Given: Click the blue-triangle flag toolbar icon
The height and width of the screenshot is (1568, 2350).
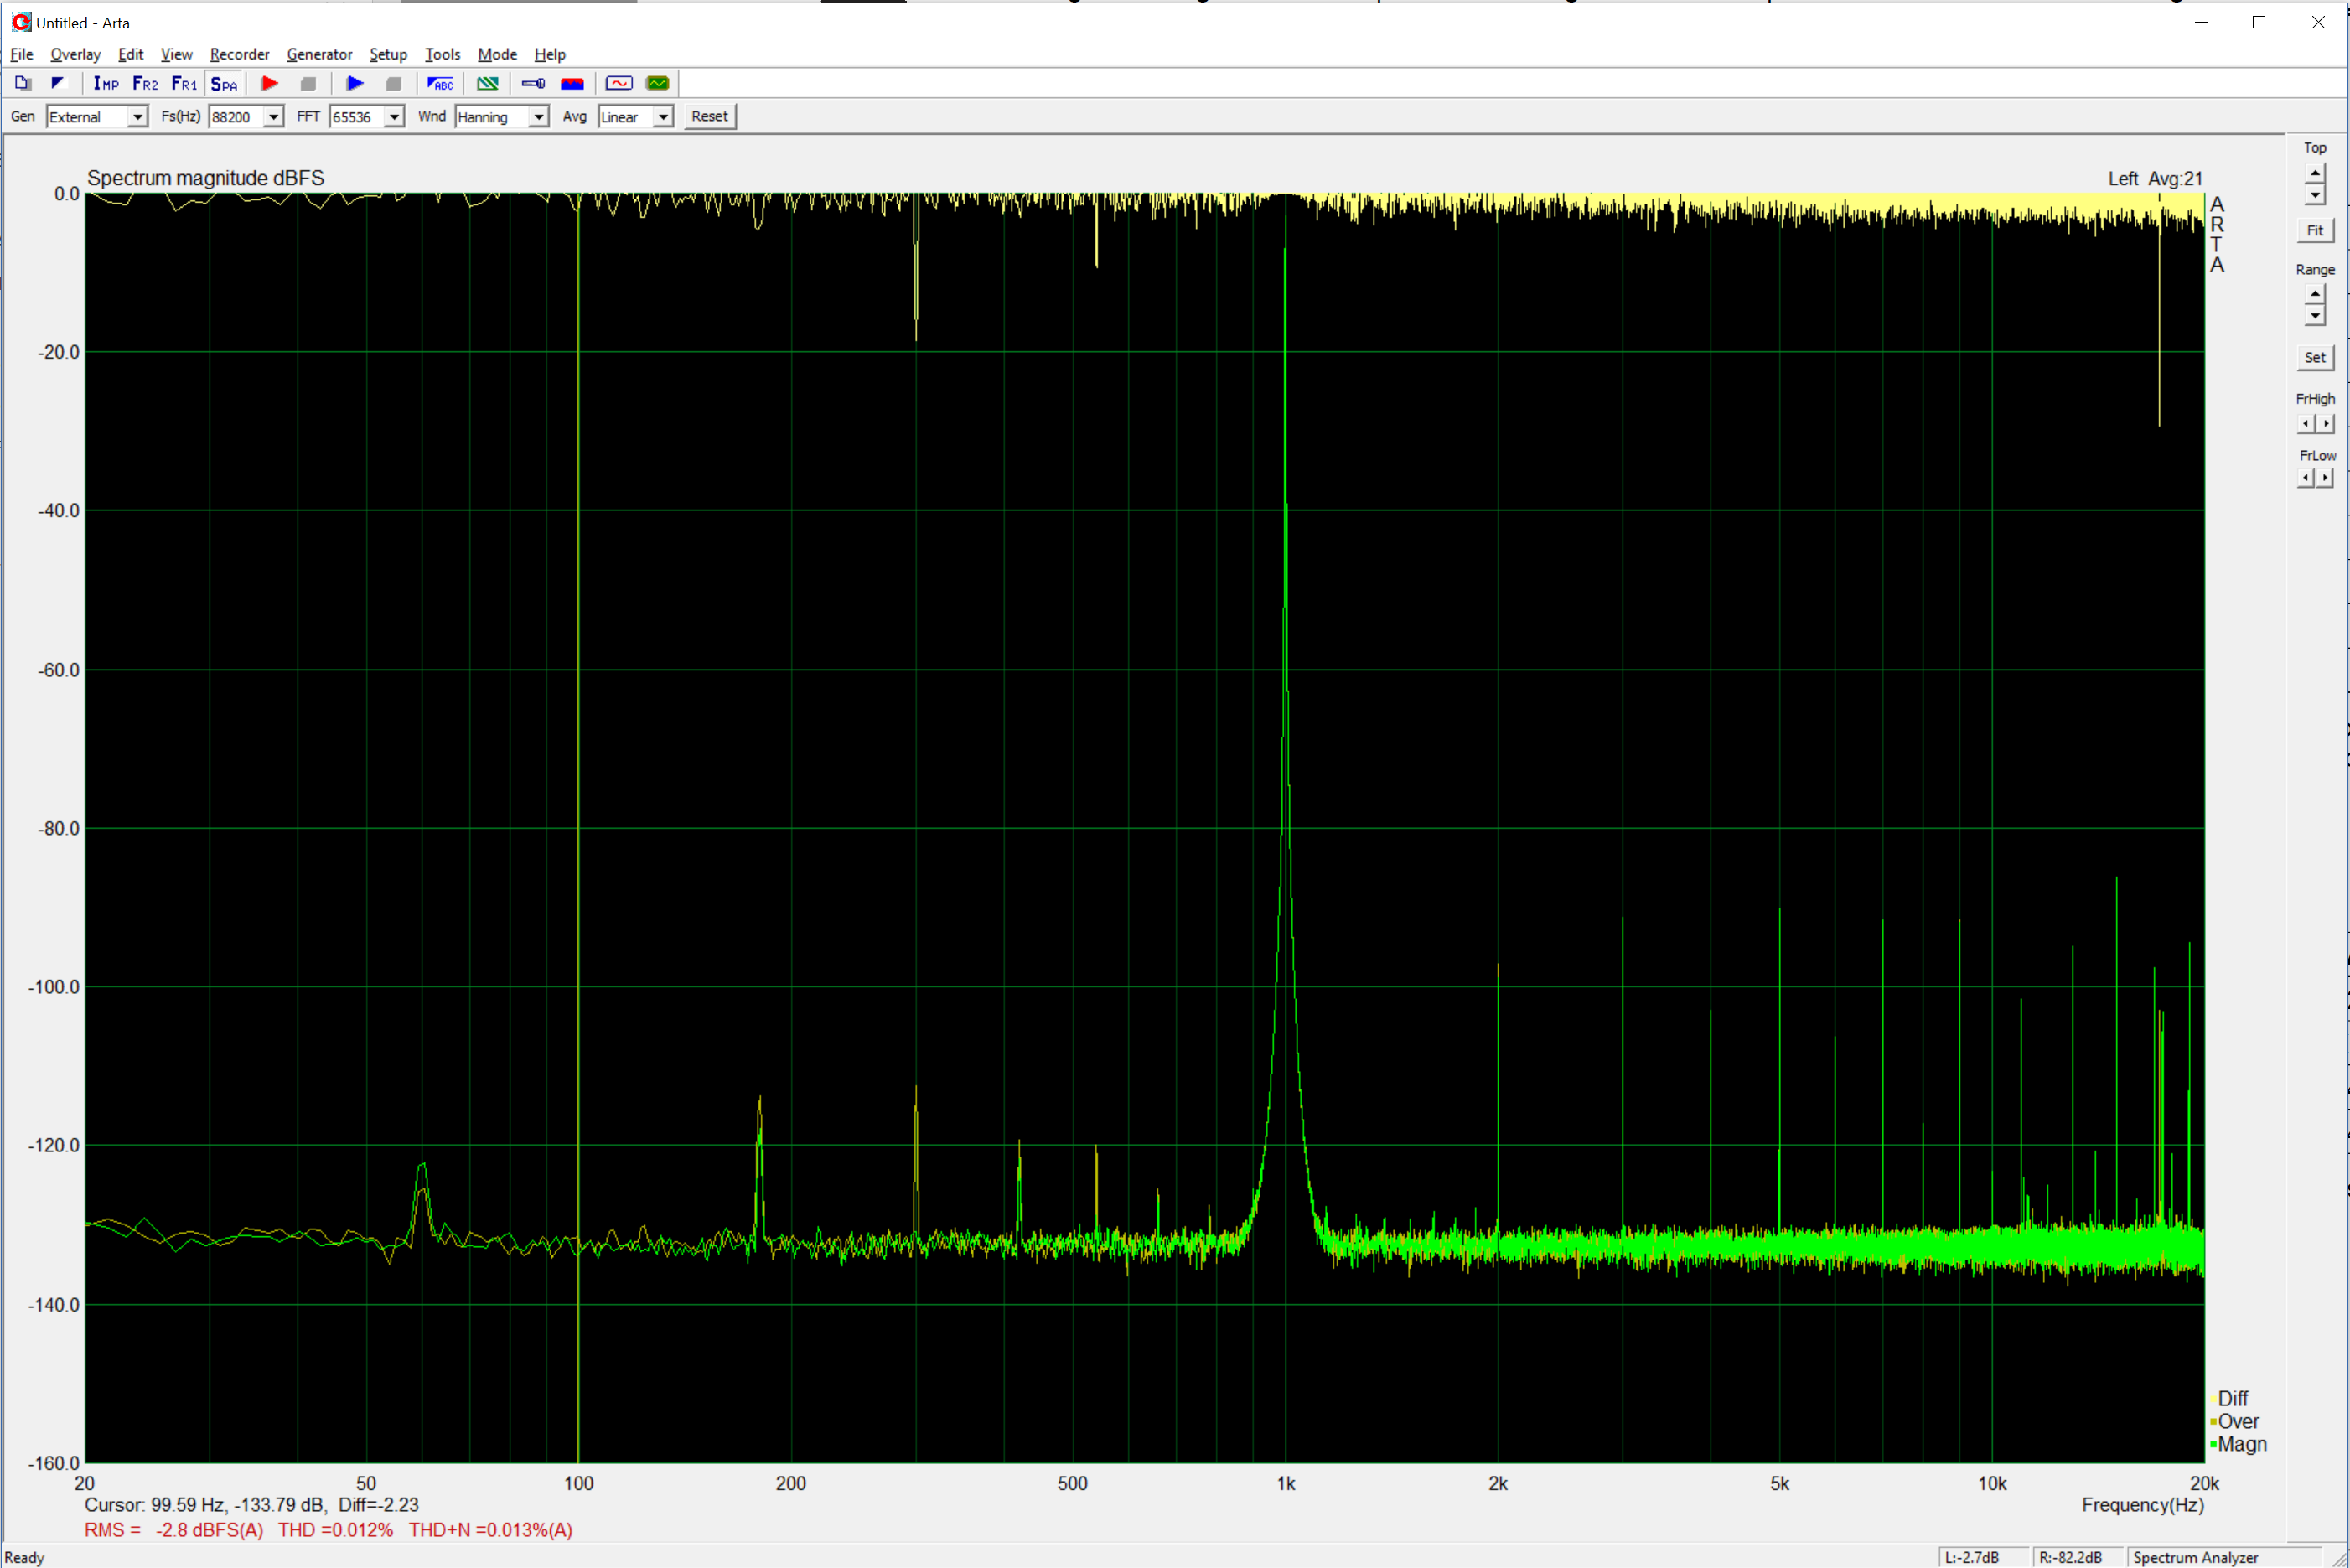Looking at the screenshot, I should 58,84.
